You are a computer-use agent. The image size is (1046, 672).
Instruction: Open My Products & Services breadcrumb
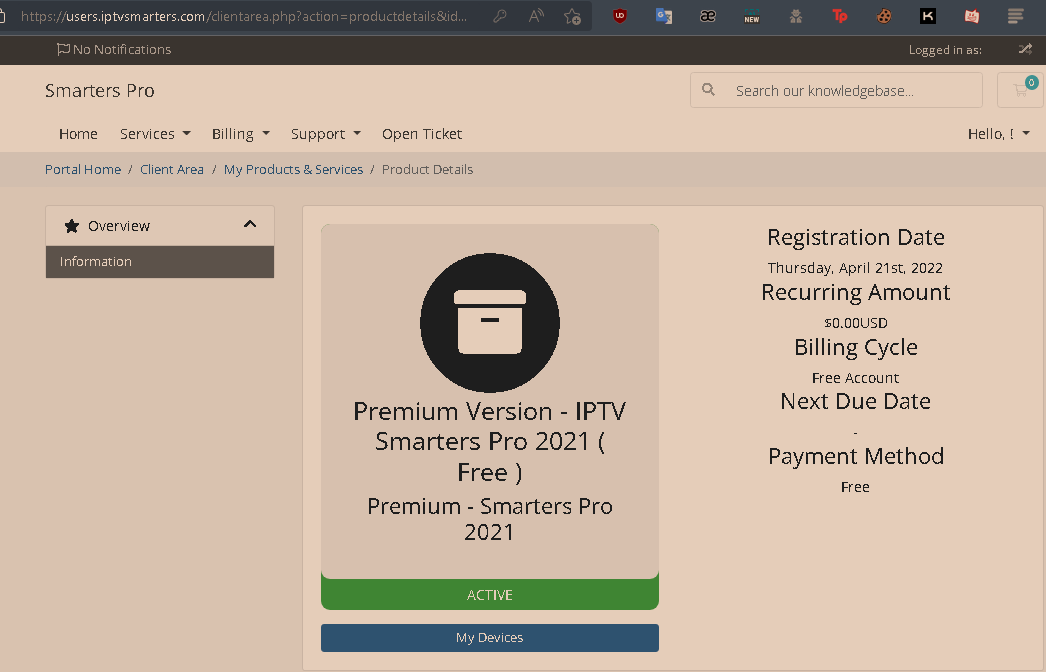point(294,170)
